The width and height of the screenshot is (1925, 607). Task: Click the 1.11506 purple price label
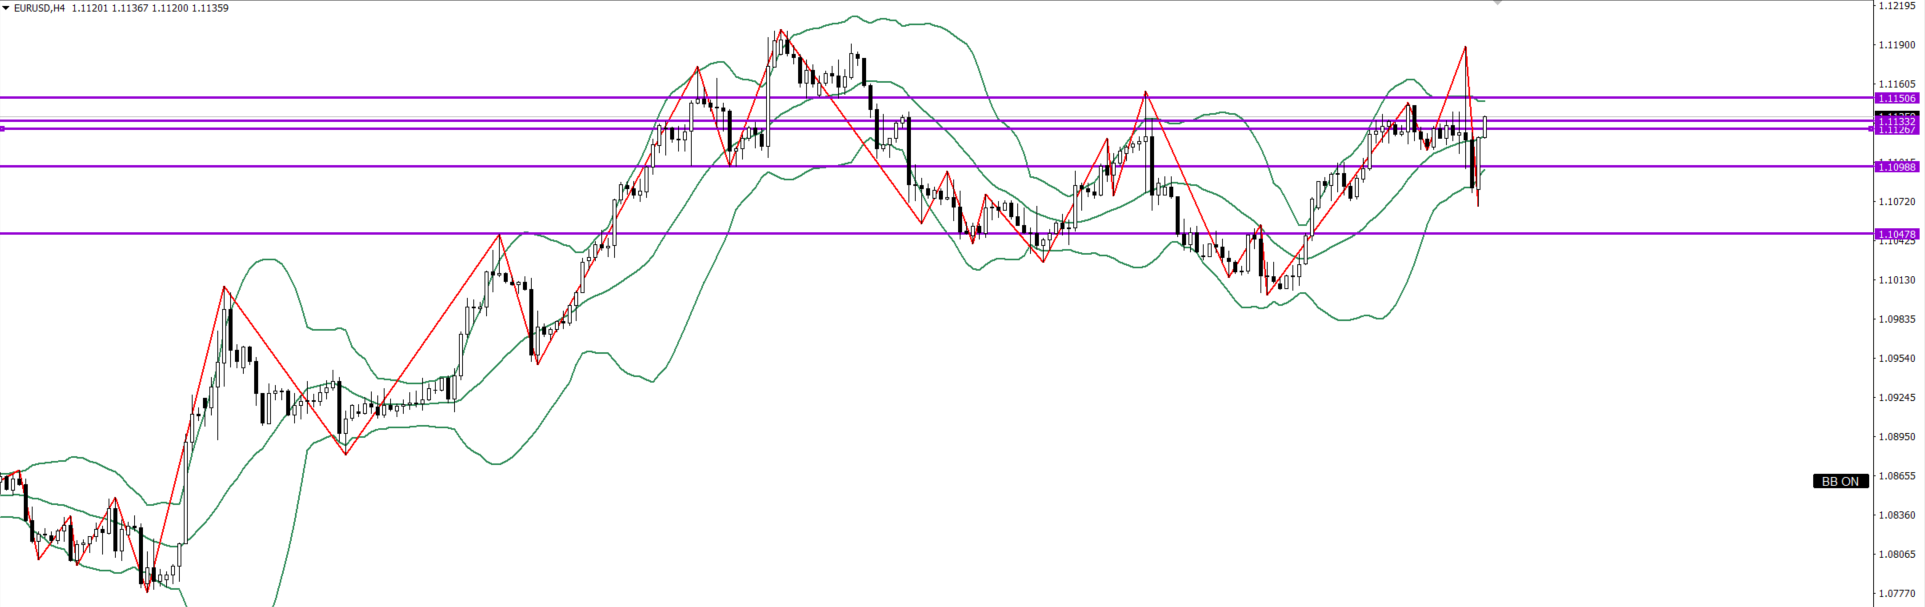1897,98
